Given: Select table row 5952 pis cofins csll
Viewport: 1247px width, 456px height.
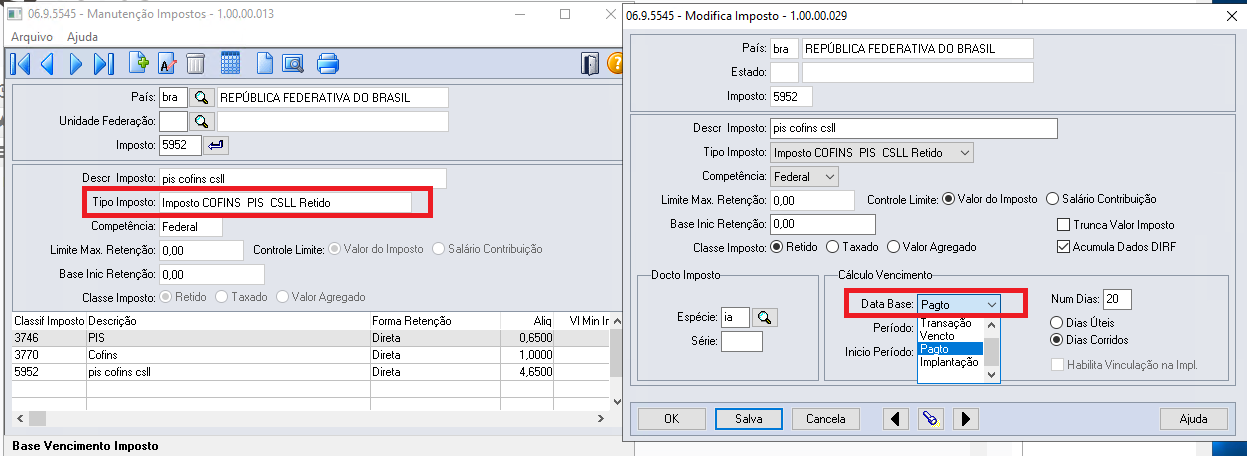Looking at the screenshot, I should (x=310, y=371).
